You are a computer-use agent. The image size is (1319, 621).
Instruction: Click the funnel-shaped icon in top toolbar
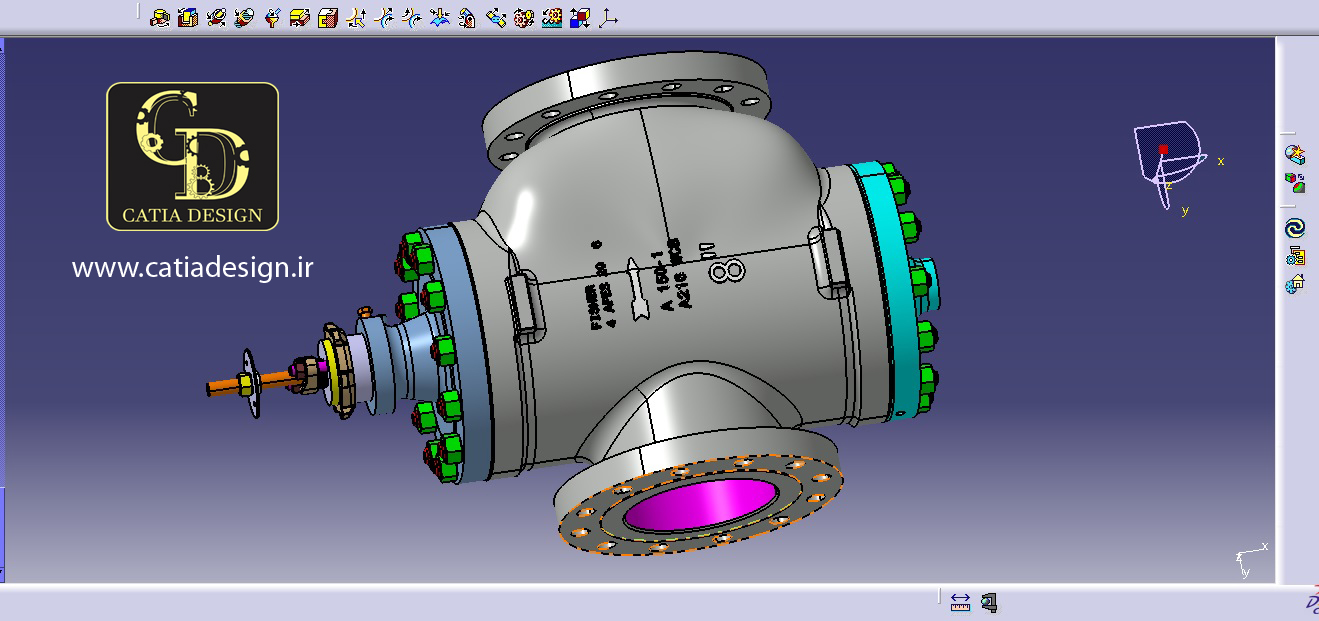(x=271, y=17)
